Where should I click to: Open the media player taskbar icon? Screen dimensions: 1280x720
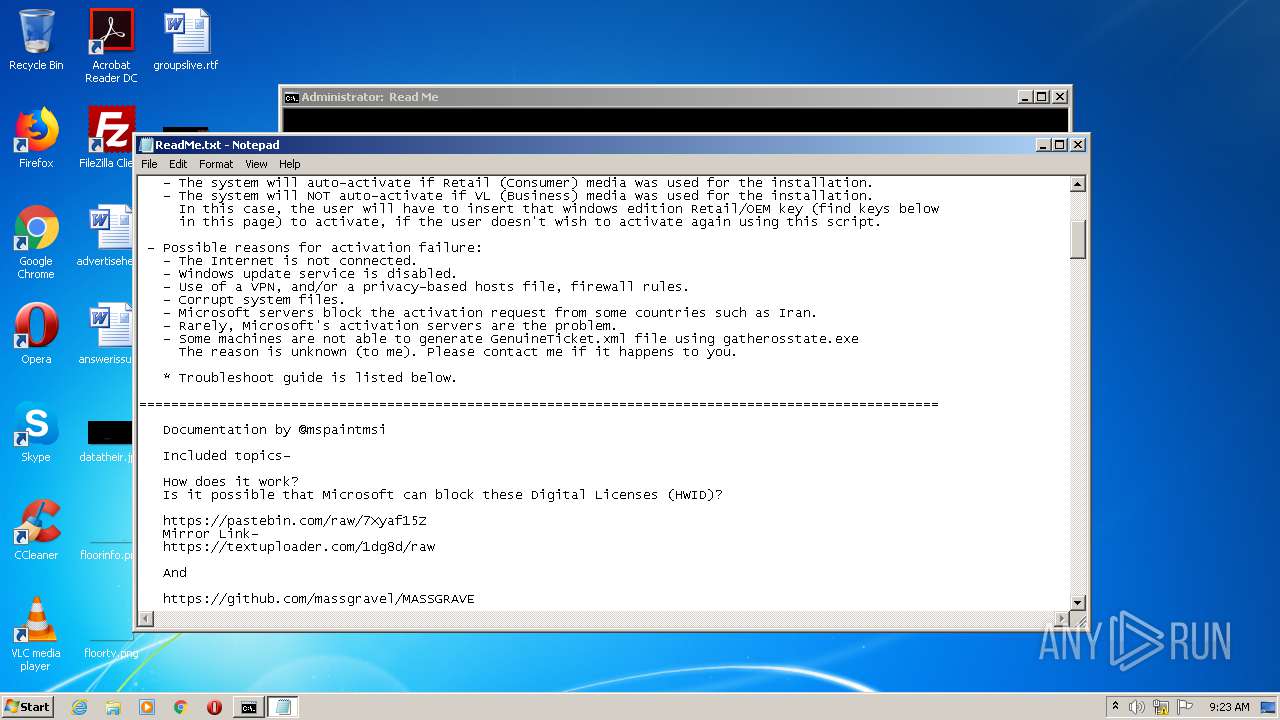point(147,707)
